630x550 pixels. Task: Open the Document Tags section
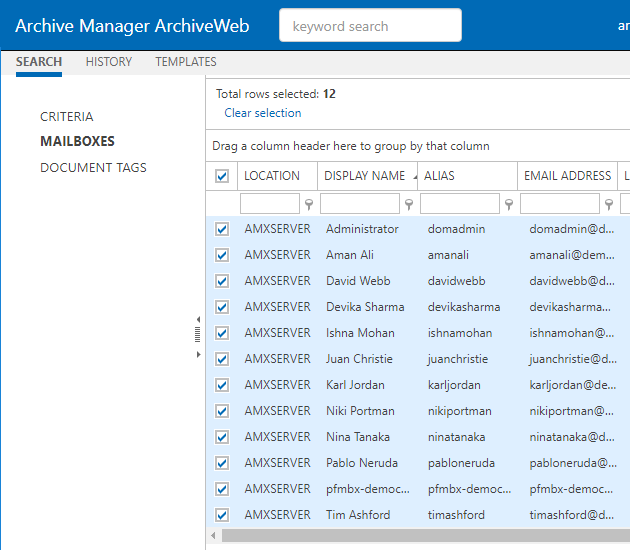(x=93, y=168)
